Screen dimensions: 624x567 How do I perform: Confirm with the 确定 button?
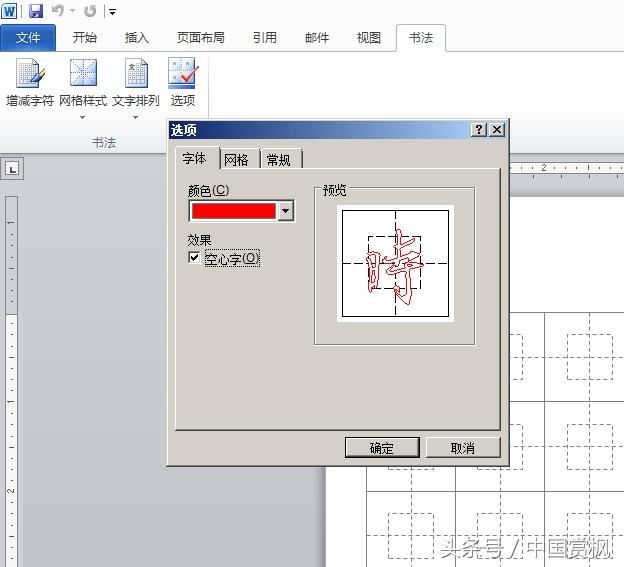click(382, 448)
